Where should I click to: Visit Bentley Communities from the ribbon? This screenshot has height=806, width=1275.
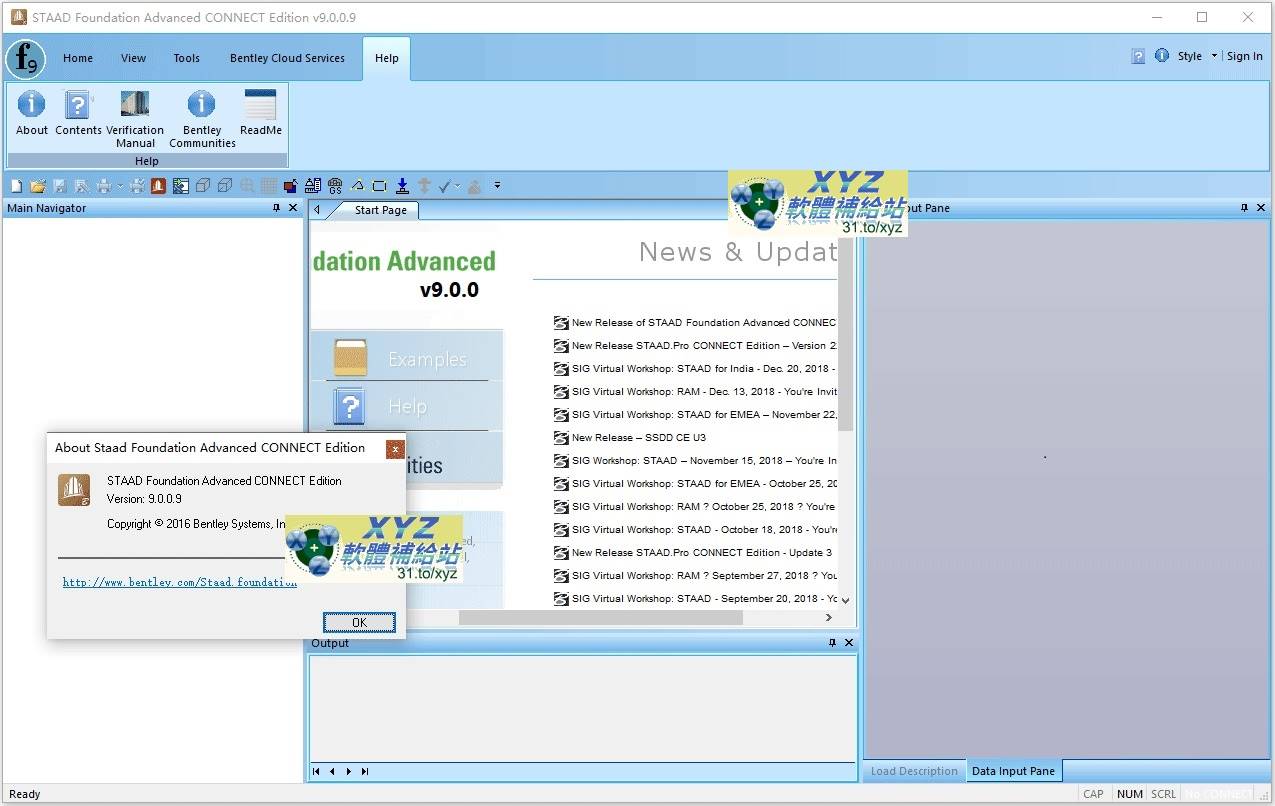coord(202,118)
